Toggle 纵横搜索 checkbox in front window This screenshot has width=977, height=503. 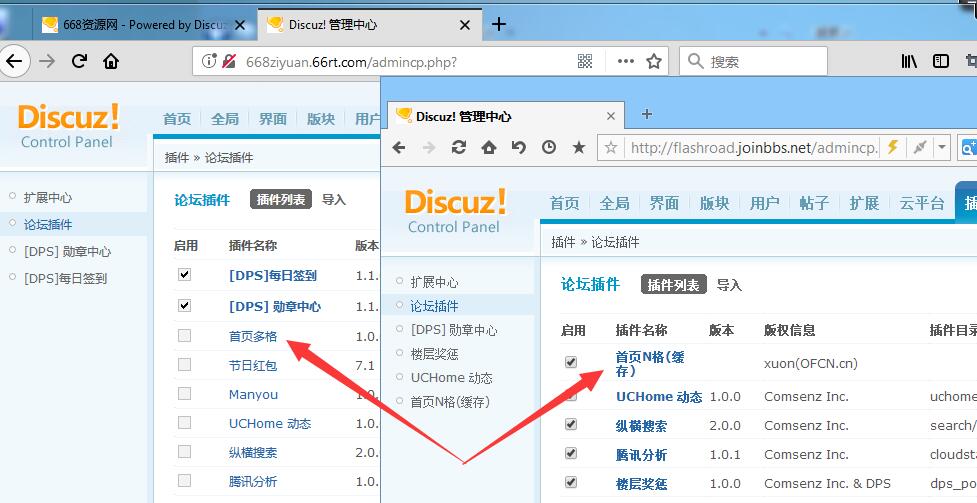[571, 424]
